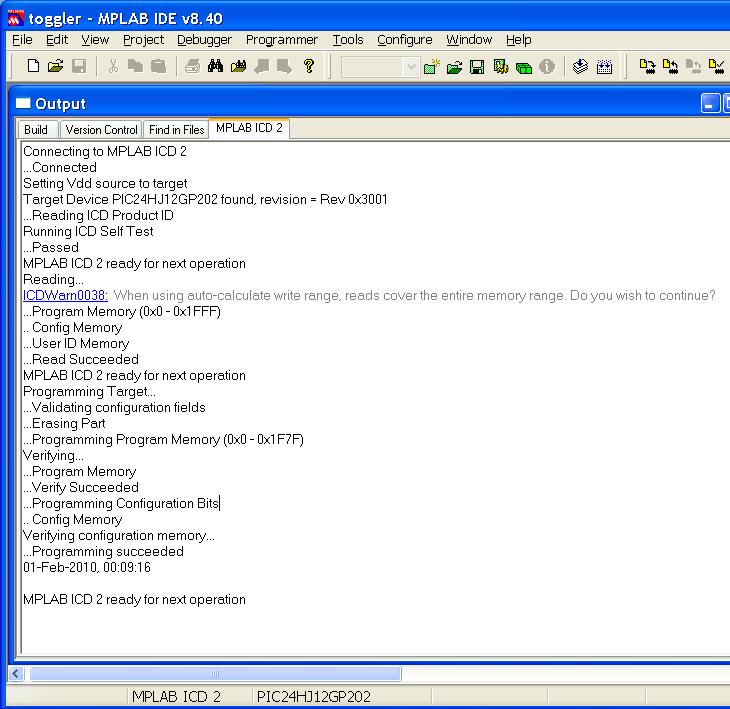
Task: Click the Output window title icon
Action: click(23, 103)
